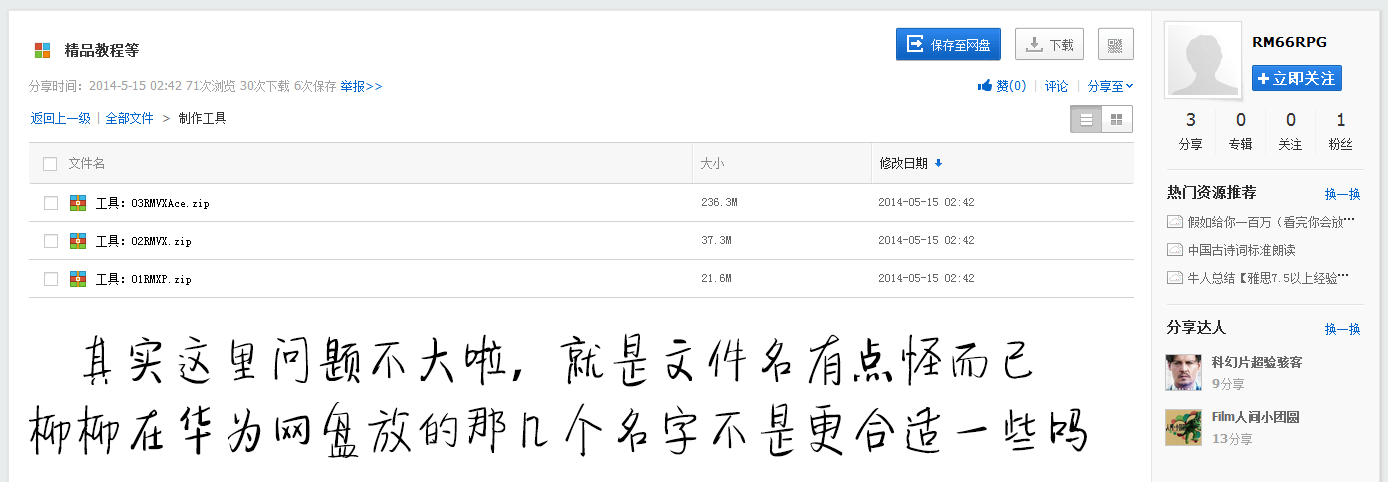
Task: Open the QR code icon button
Action: (1115, 44)
